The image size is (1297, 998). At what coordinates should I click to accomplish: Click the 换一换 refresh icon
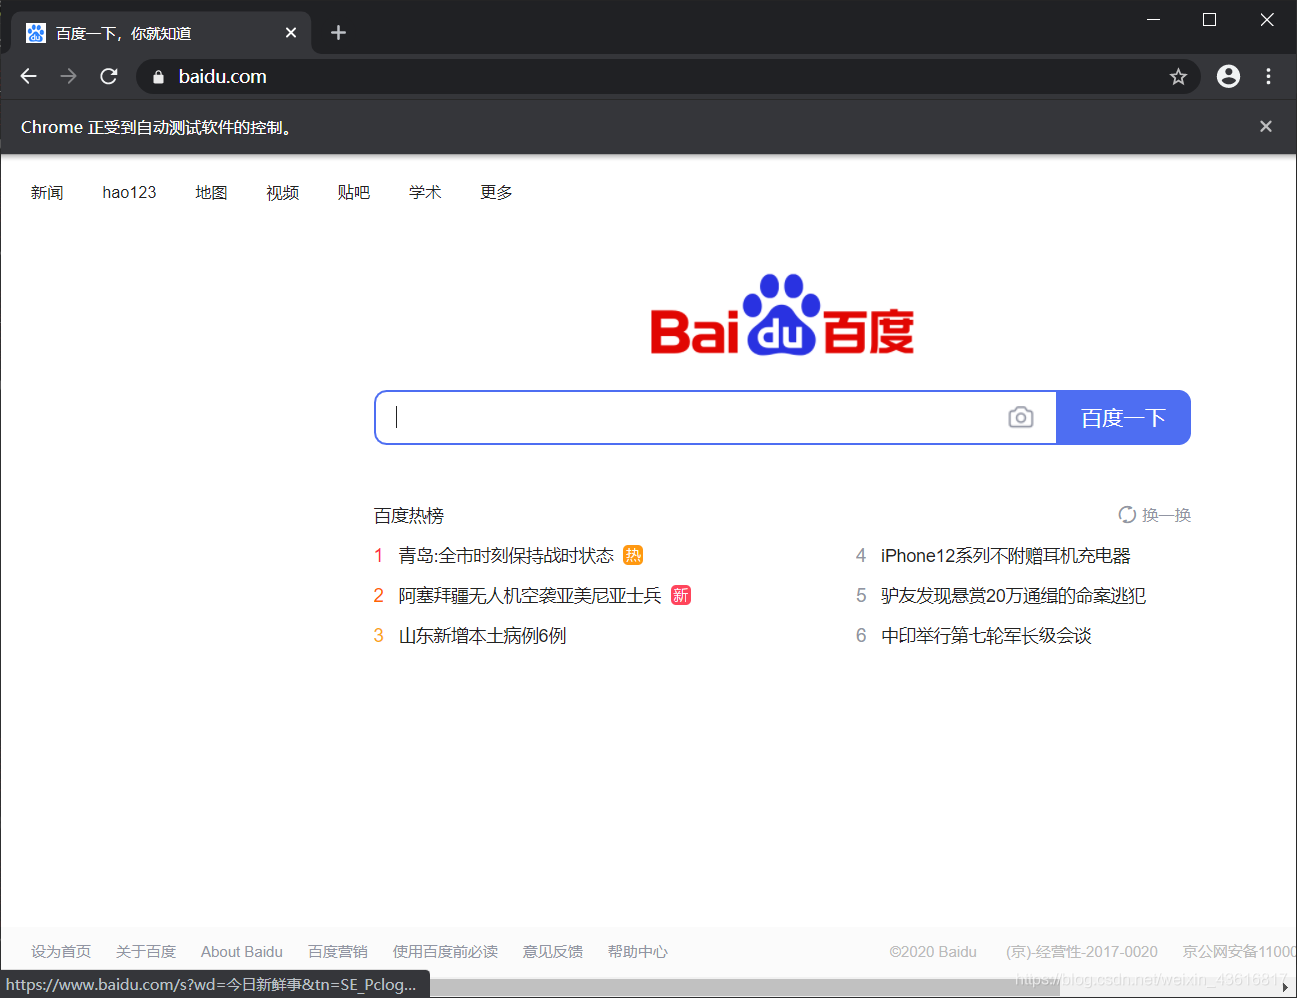[1127, 515]
